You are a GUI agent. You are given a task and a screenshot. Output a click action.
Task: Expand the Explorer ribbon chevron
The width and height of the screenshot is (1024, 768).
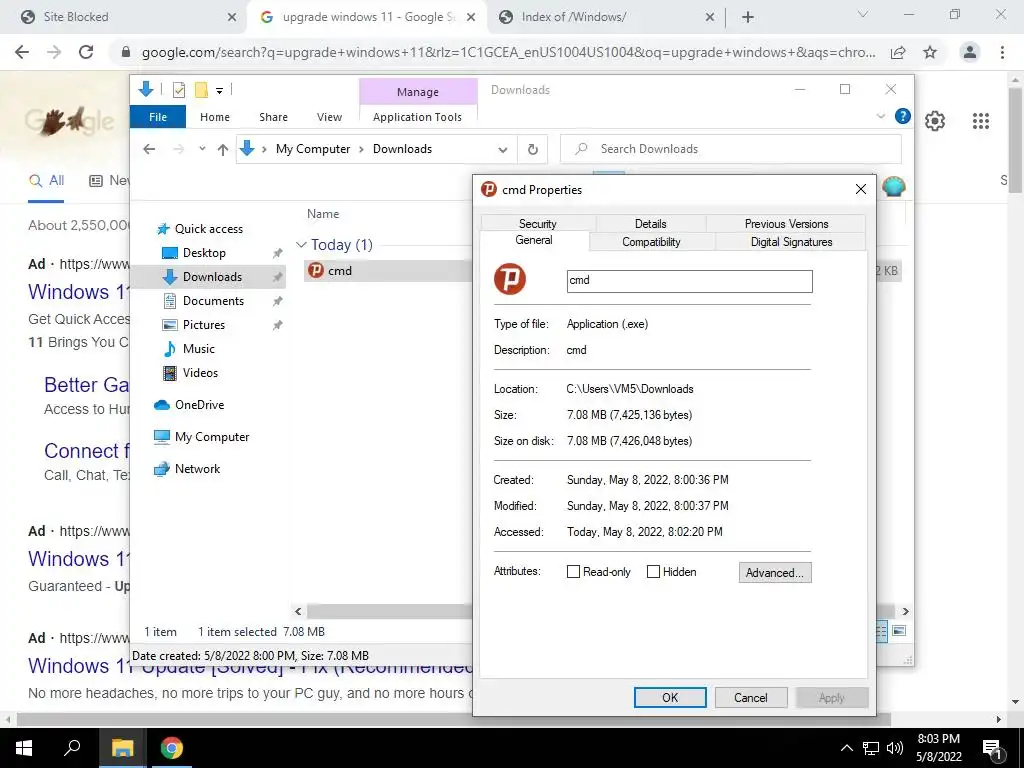[880, 116]
